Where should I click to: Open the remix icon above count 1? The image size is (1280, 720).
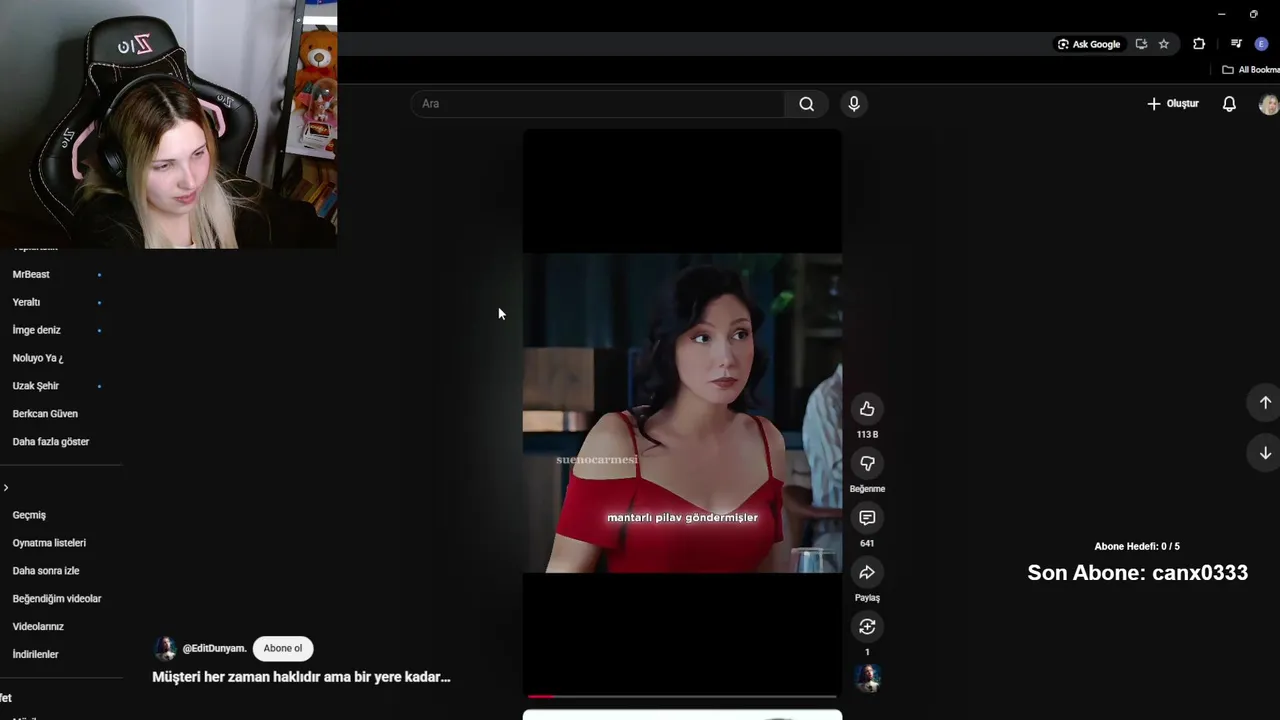(867, 627)
